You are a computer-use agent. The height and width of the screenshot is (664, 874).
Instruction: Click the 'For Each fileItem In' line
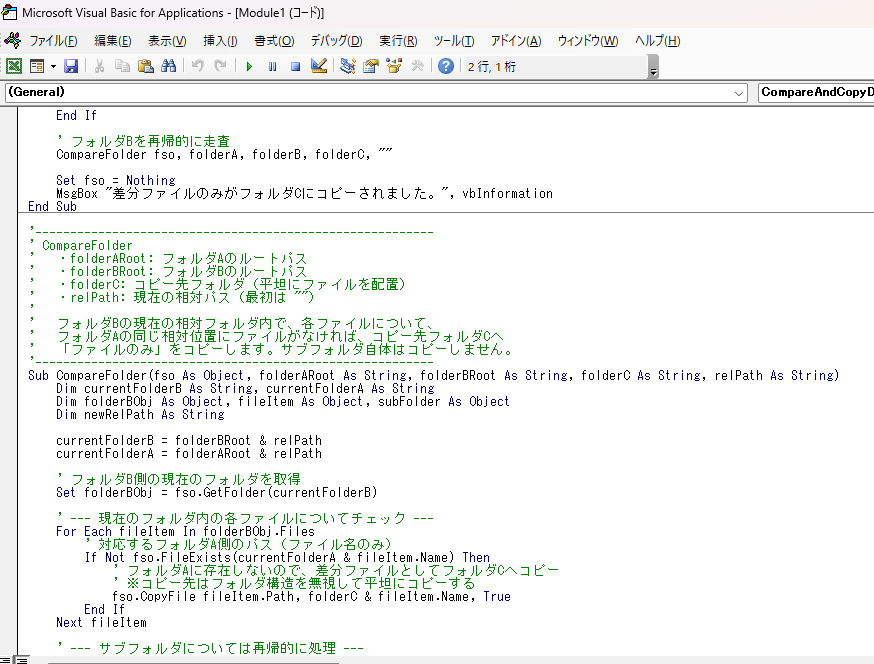[185, 532]
